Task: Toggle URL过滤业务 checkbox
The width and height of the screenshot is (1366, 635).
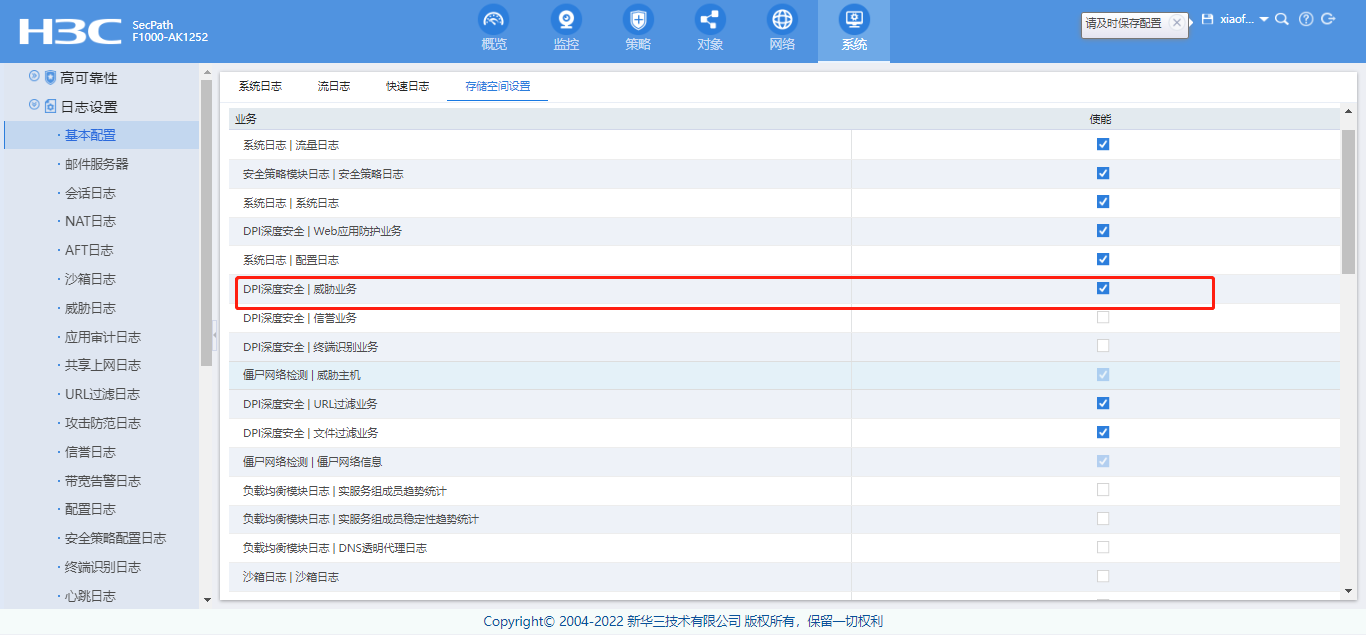Action: pyautogui.click(x=1103, y=403)
